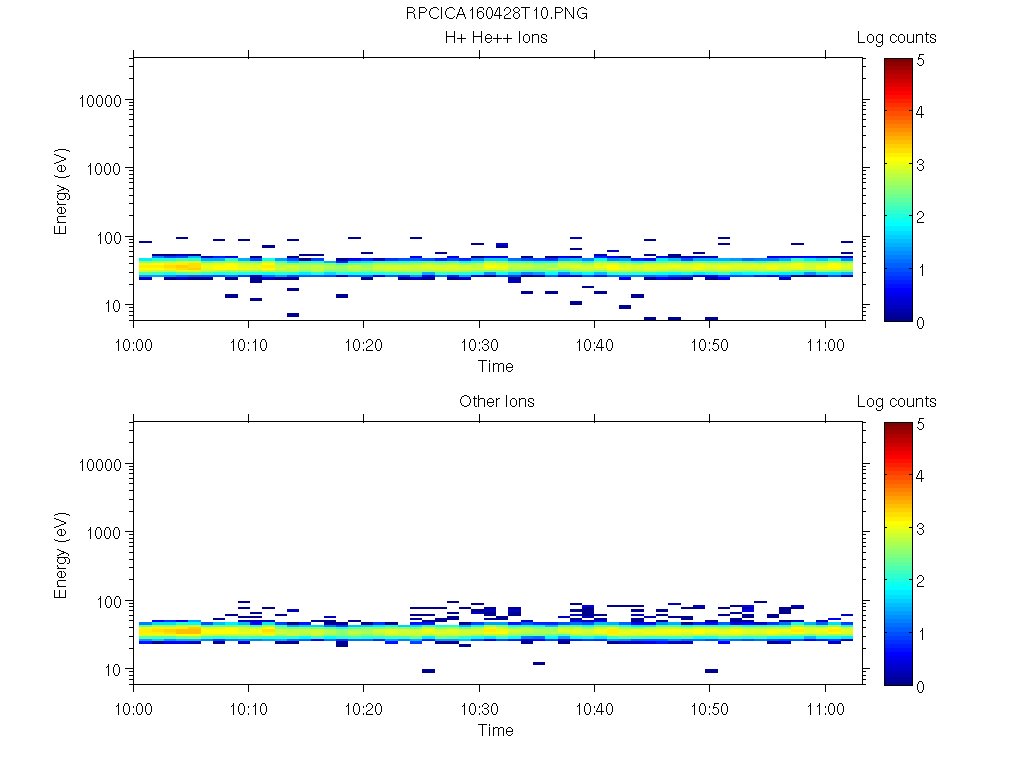1024x768 pixels.
Task: Click inside the Other Ions spectrogram
Action: point(499,552)
